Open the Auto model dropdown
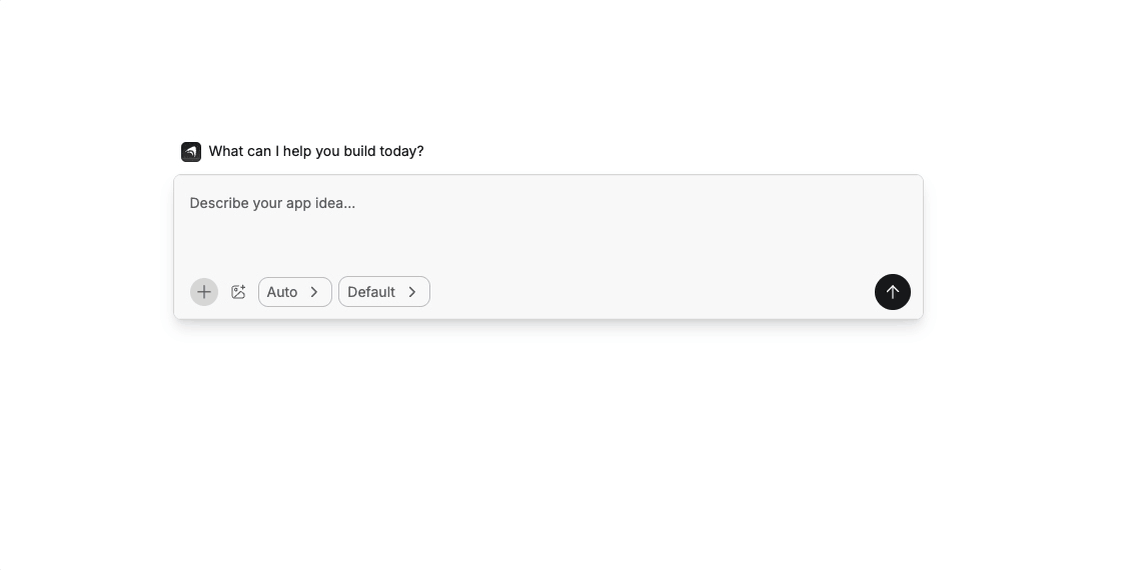The width and height of the screenshot is (1141, 570). 294,292
